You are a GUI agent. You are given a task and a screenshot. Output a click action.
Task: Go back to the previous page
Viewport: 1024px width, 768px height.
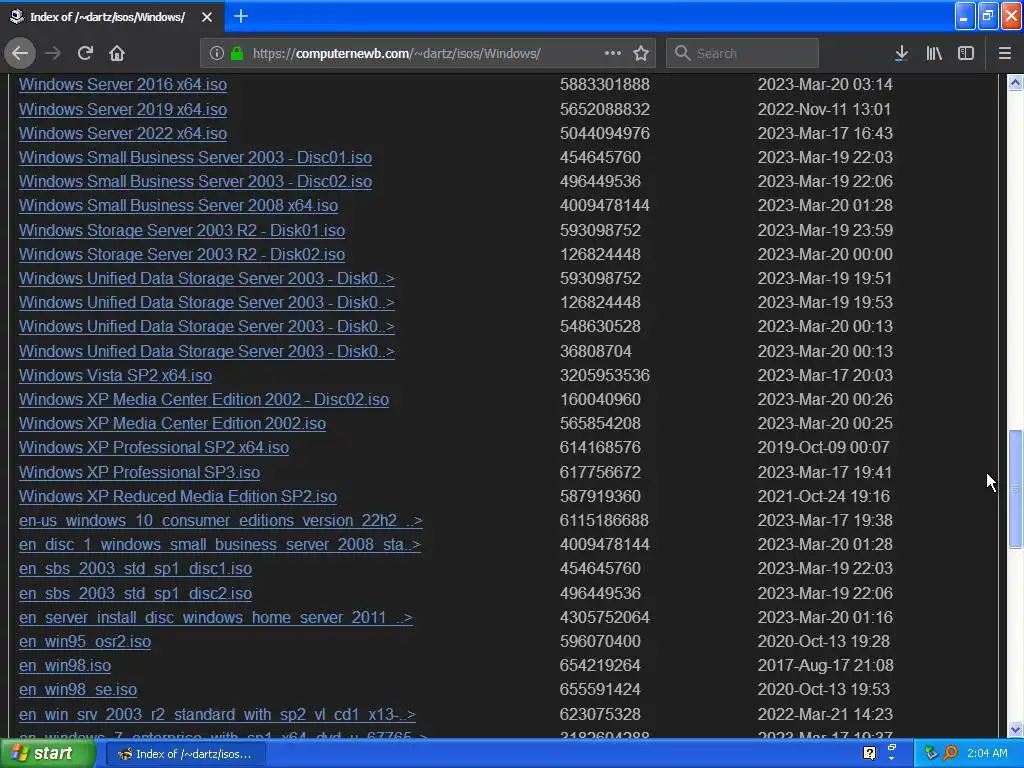[x=20, y=53]
